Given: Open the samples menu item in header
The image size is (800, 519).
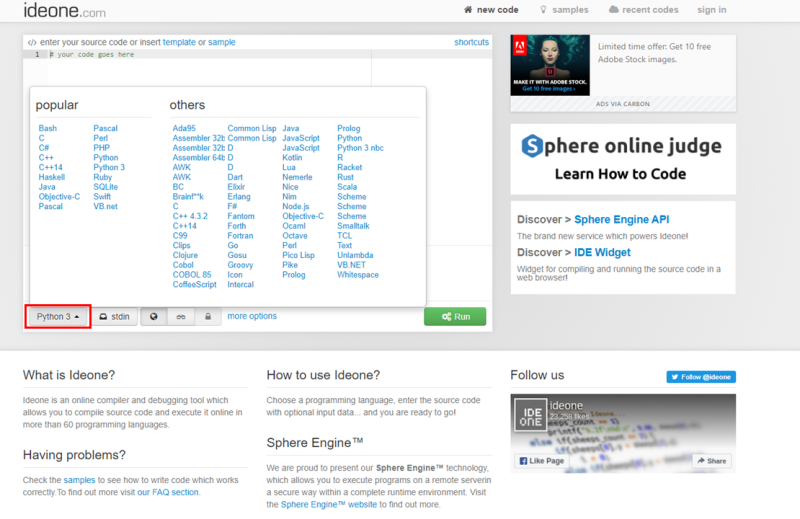Looking at the screenshot, I should click(564, 10).
